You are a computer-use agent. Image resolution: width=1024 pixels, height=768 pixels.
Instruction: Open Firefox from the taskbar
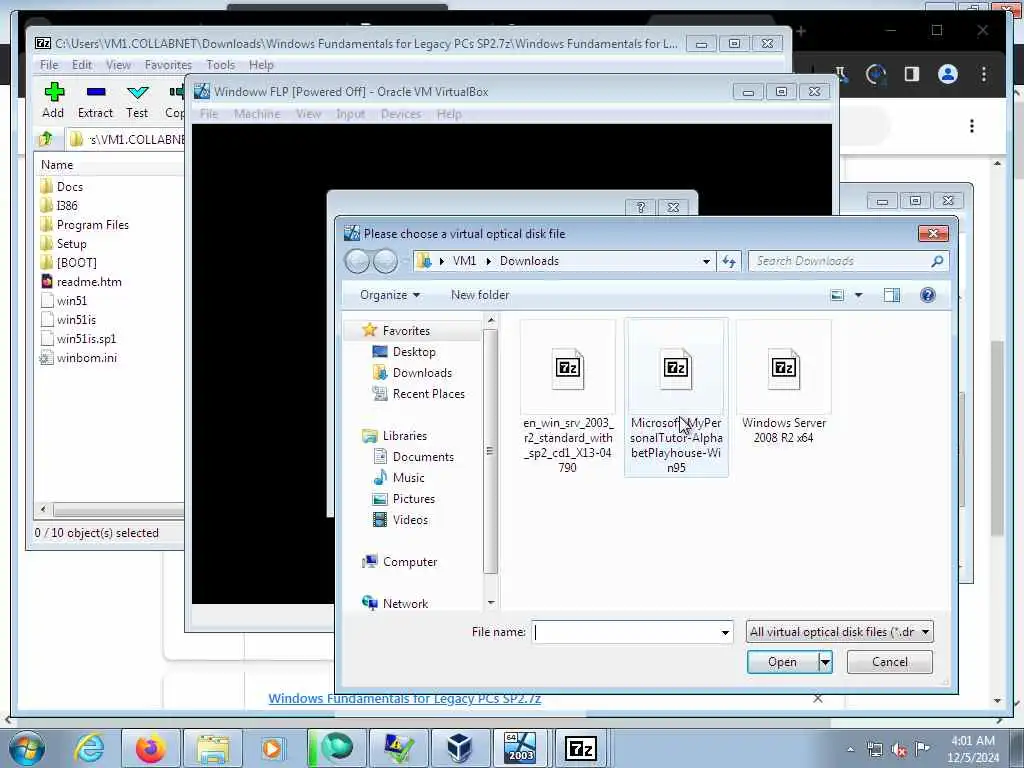[x=150, y=748]
